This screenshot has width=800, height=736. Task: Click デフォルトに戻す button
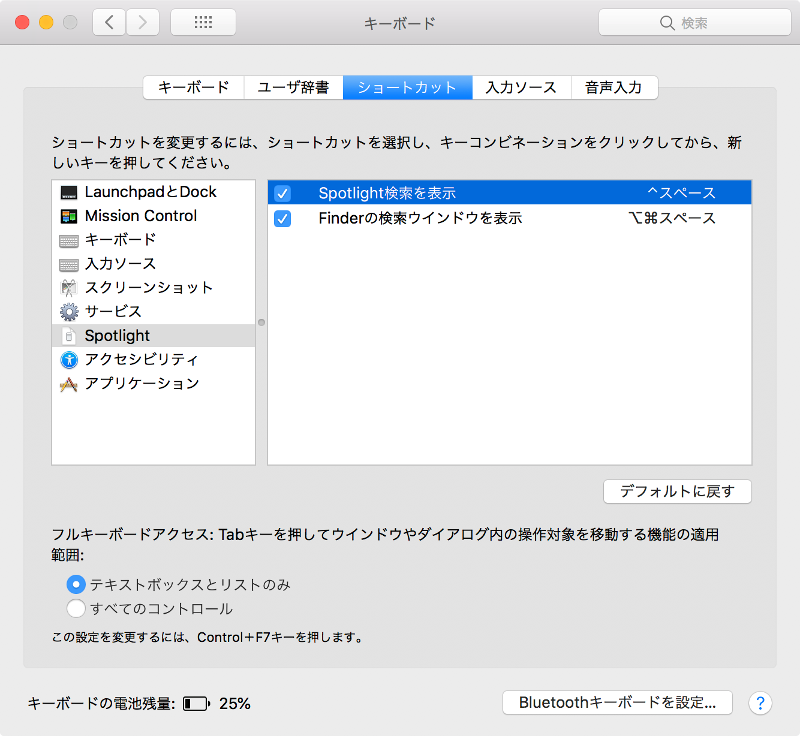coord(677,492)
